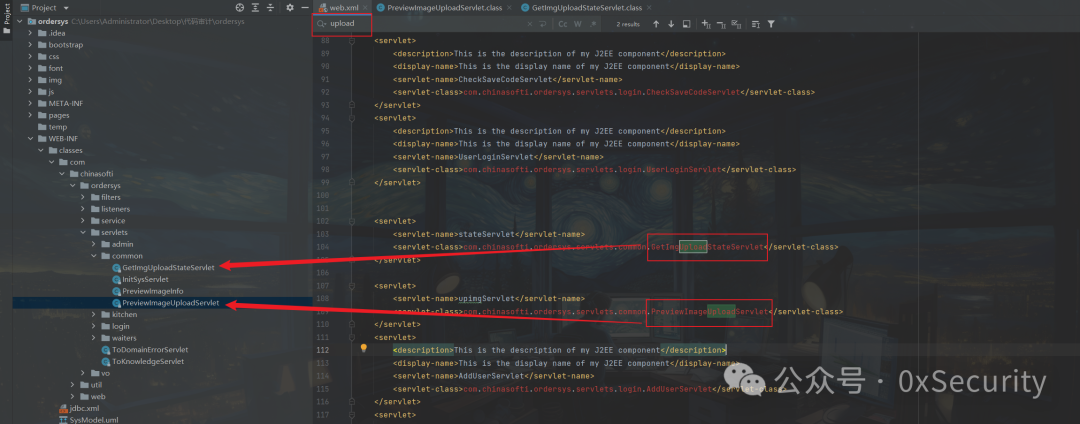Go to the previous search occurrence
Screen dimensions: 1080x424
(x=656, y=24)
